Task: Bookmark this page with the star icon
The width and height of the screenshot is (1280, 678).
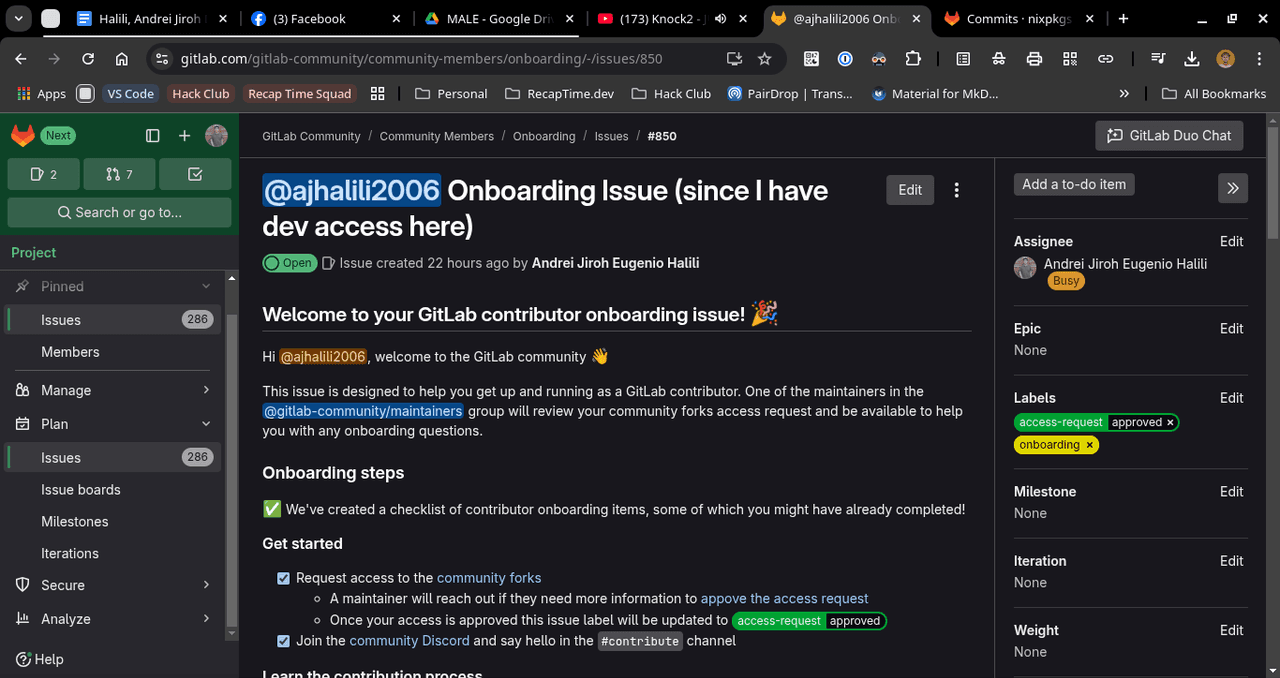Action: click(x=765, y=59)
